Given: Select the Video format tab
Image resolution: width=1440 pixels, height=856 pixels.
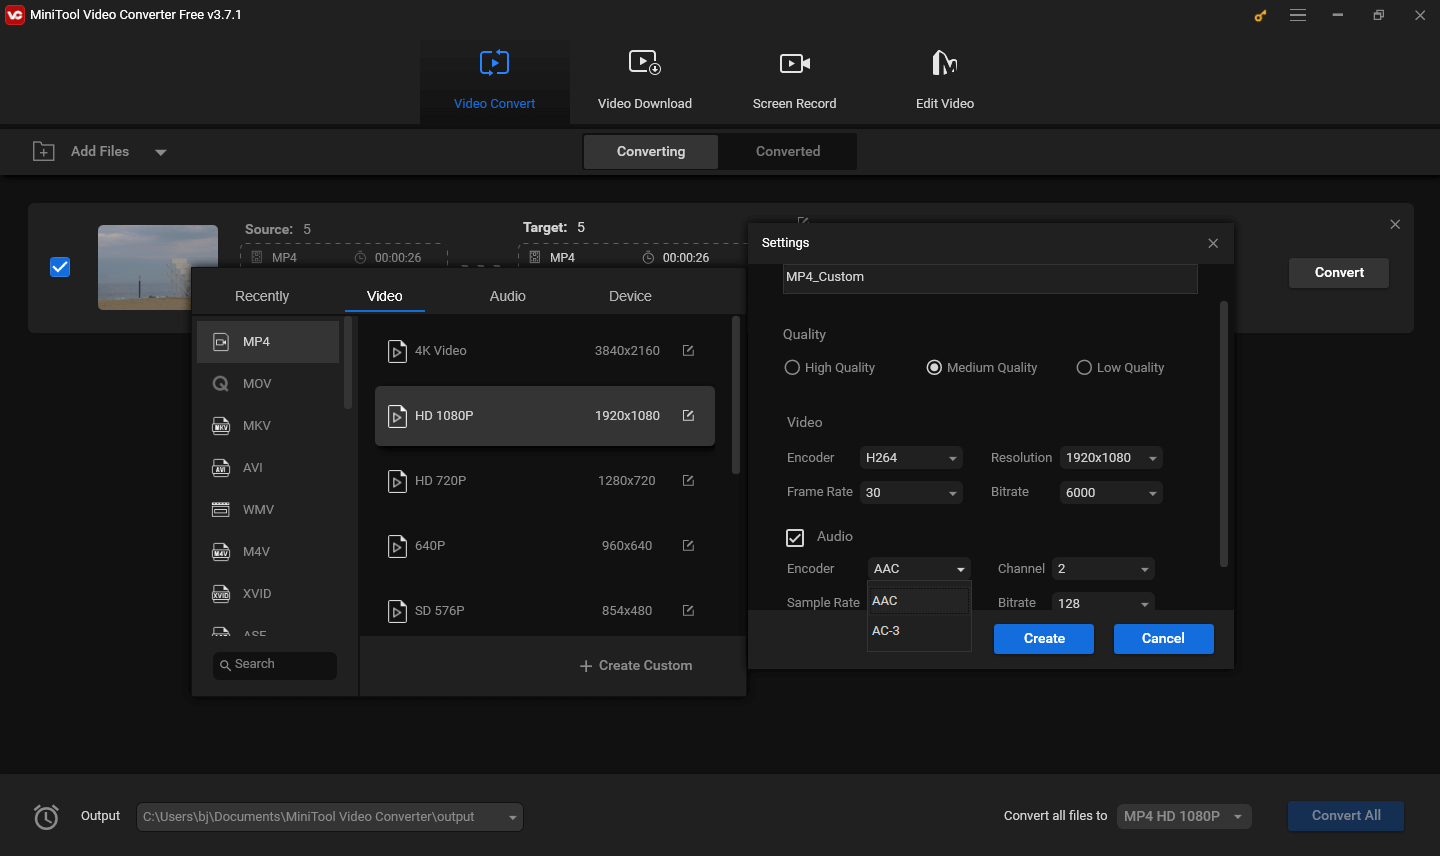Looking at the screenshot, I should [385, 296].
